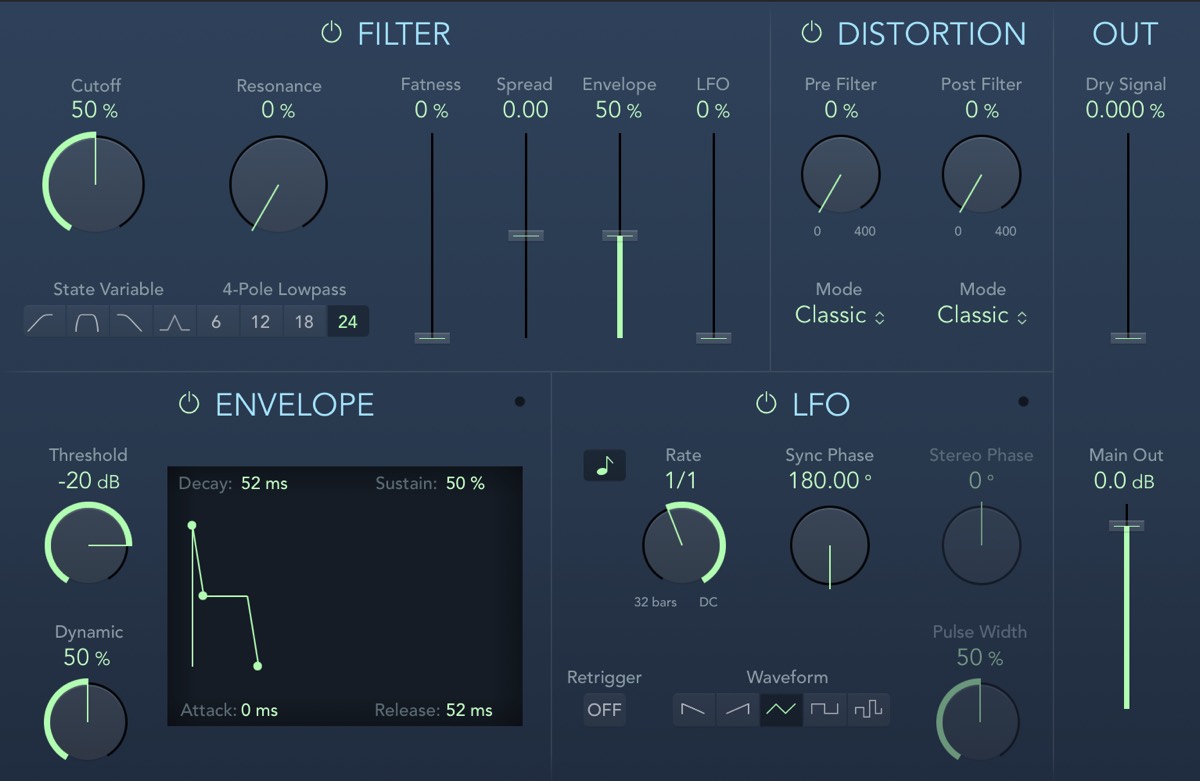Select the lowpass filter shape icon
The width and height of the screenshot is (1200, 781).
click(131, 322)
